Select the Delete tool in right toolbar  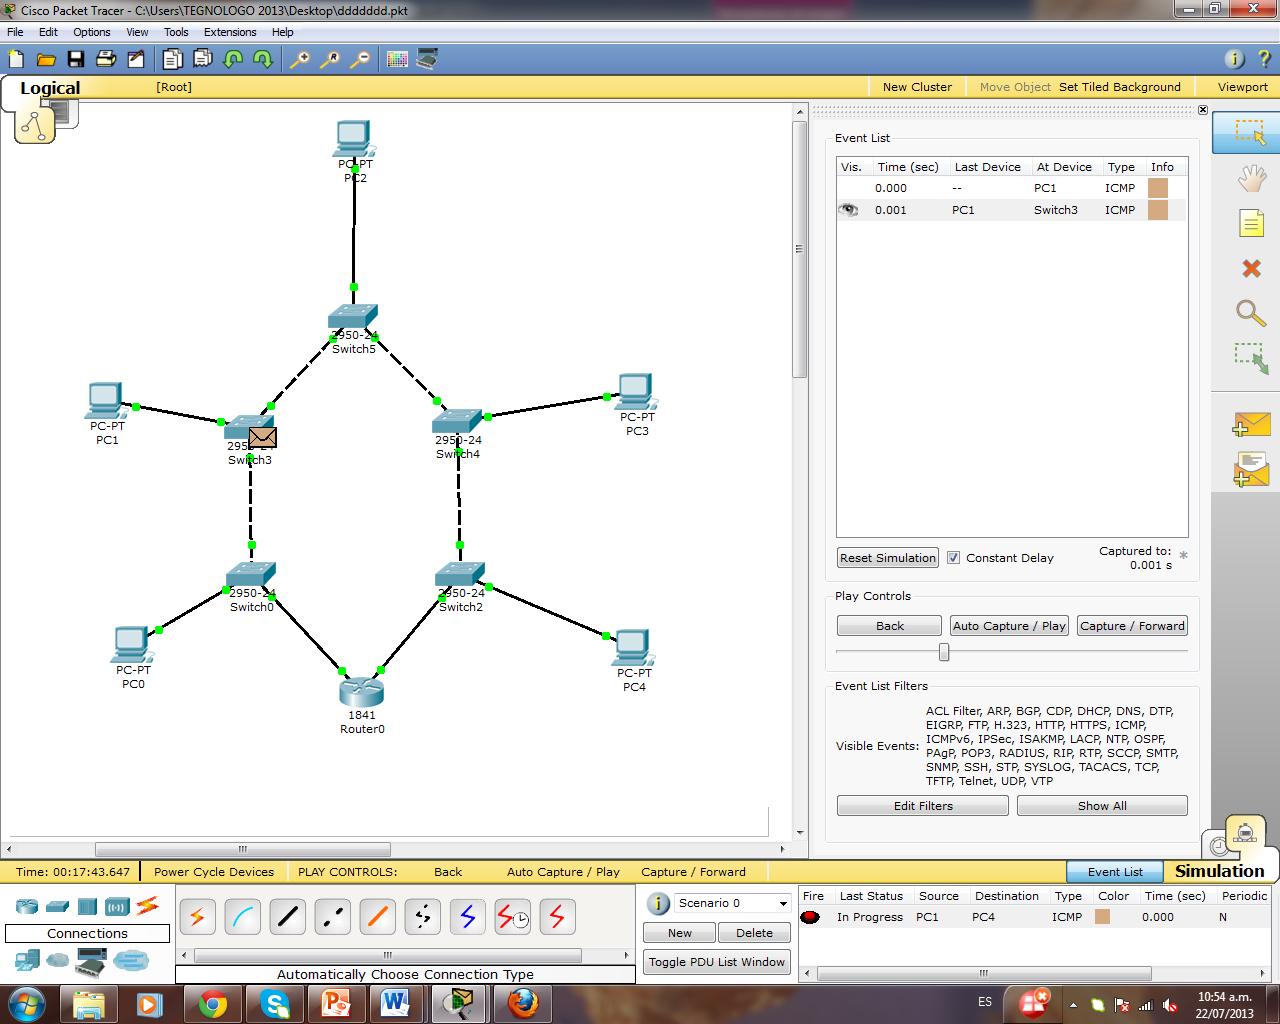(x=1250, y=268)
